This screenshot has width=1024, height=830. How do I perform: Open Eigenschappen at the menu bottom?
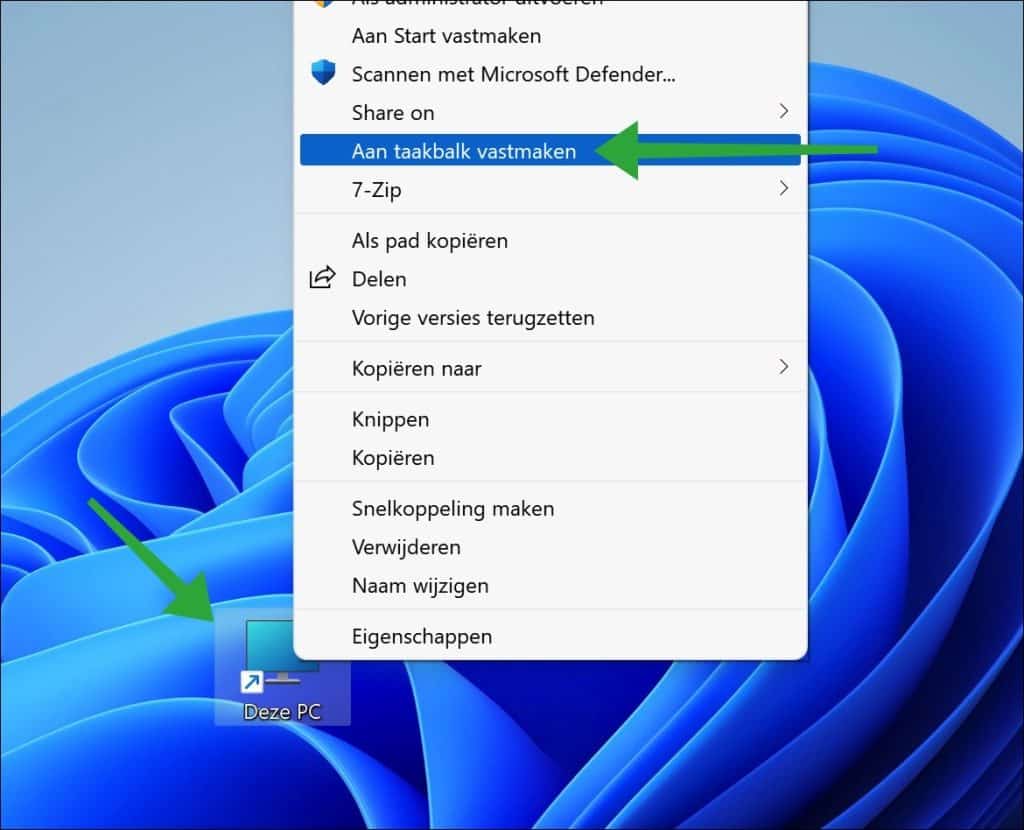pos(421,636)
